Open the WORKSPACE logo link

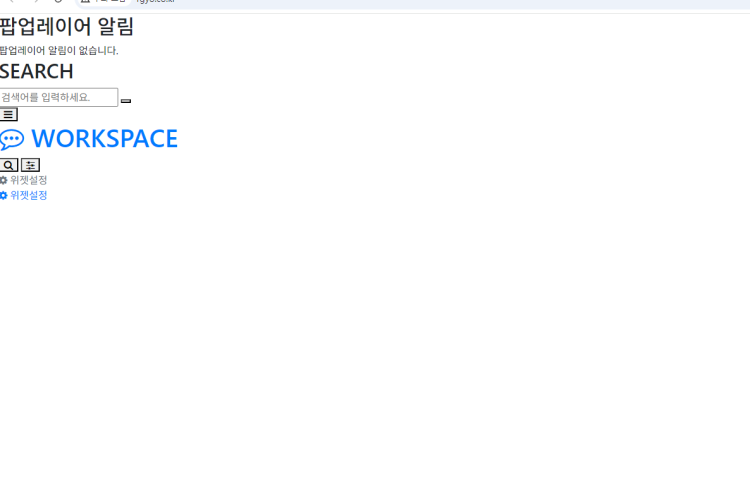[89, 139]
